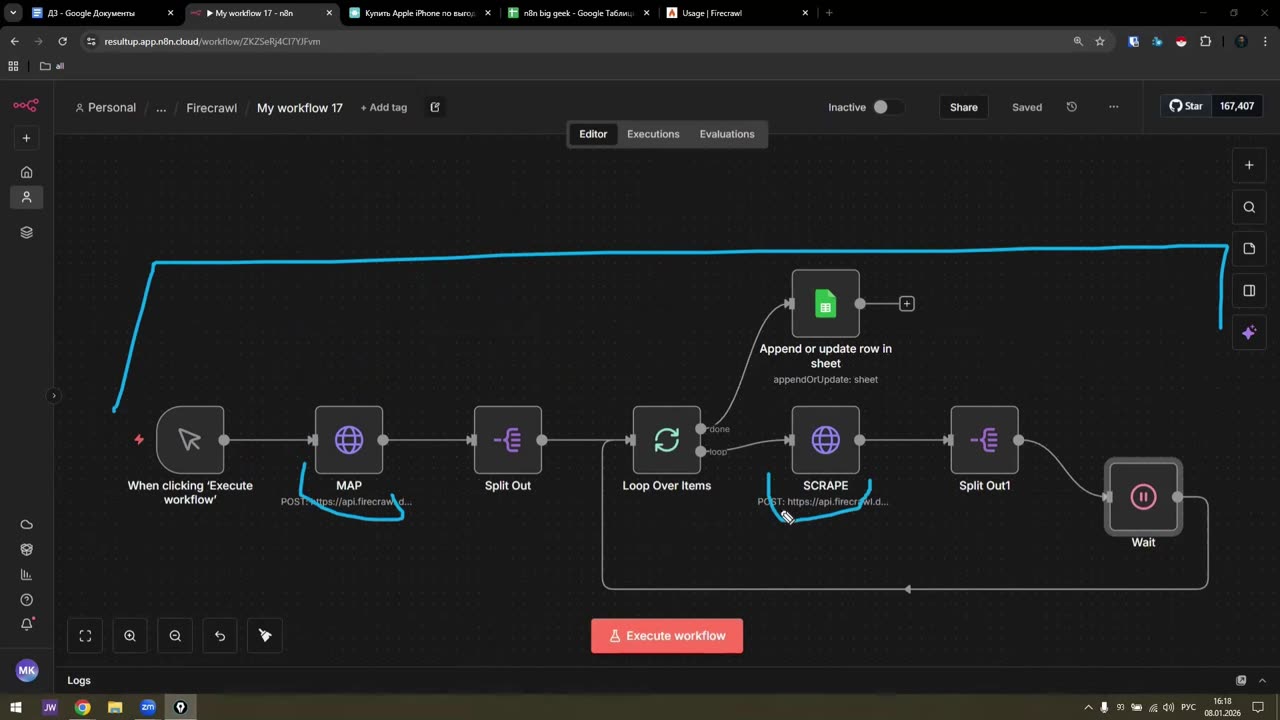Open the n8n logo home link
The height and width of the screenshot is (720, 1280).
pyautogui.click(x=26, y=105)
